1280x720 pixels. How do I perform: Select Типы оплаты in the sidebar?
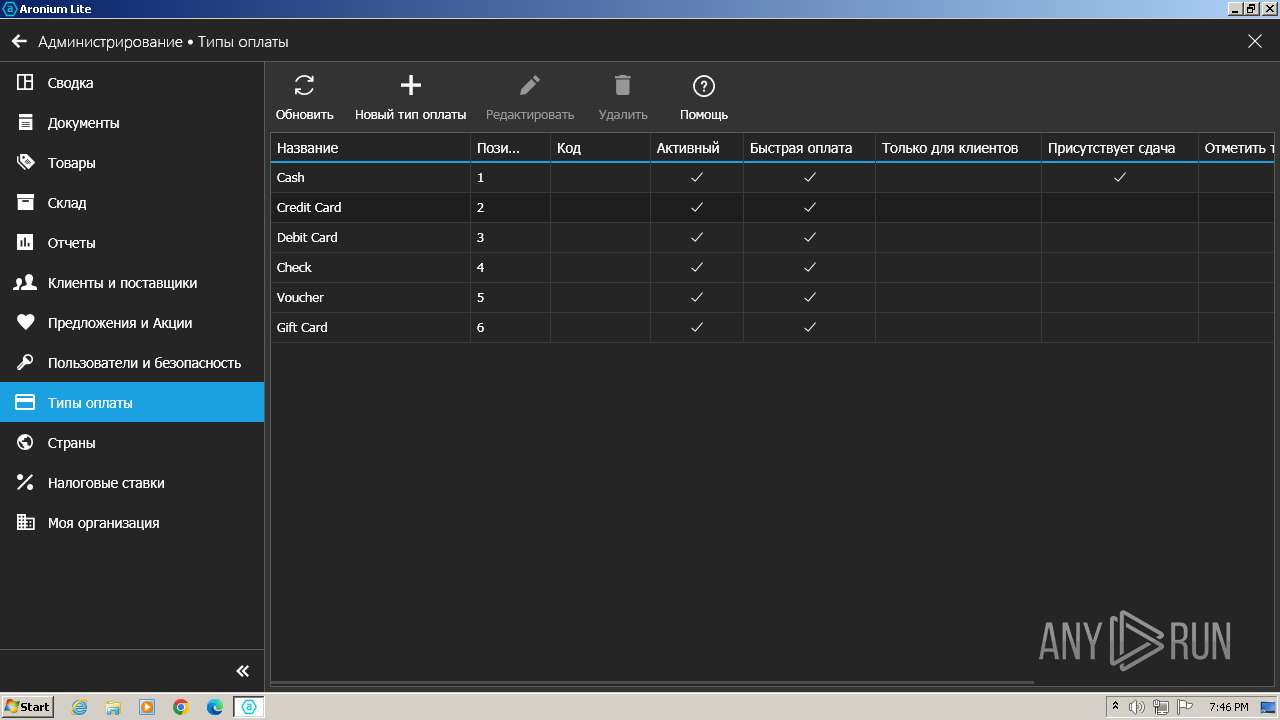point(132,402)
